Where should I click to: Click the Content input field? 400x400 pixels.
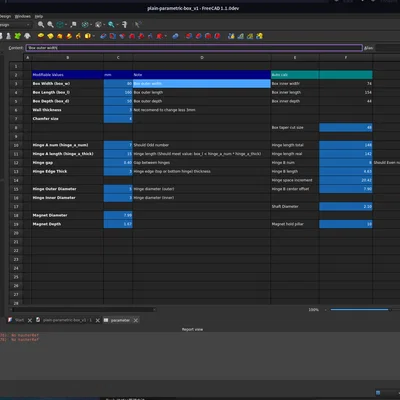[x=194, y=48]
